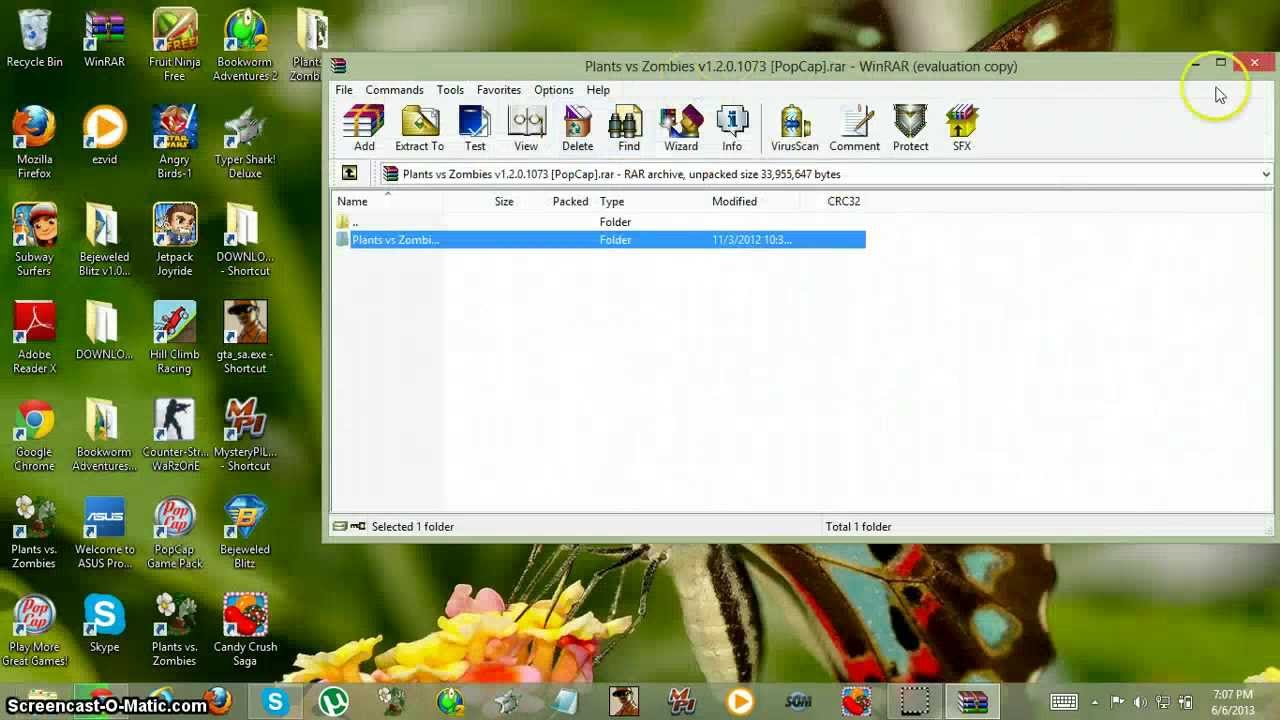This screenshot has height=720, width=1280.
Task: Click the SFX toolbar icon
Action: click(962, 128)
